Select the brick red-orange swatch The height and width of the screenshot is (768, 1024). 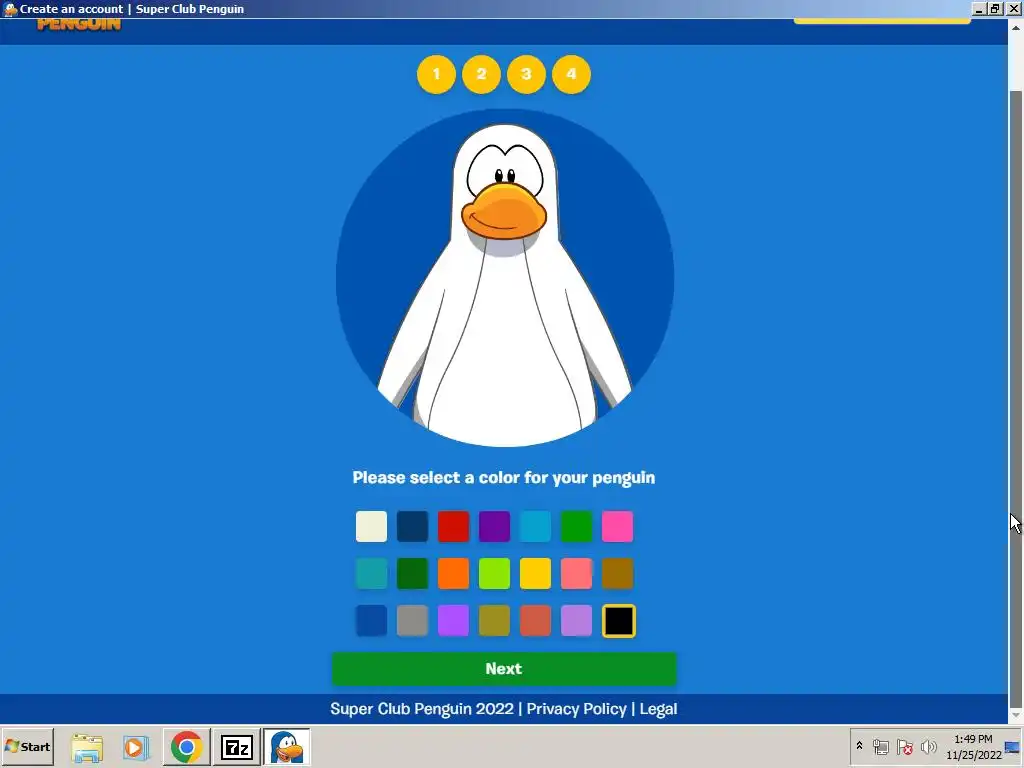pos(536,620)
